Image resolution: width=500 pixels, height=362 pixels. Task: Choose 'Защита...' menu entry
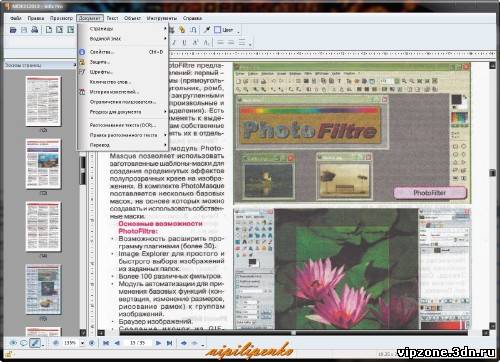tap(123, 62)
